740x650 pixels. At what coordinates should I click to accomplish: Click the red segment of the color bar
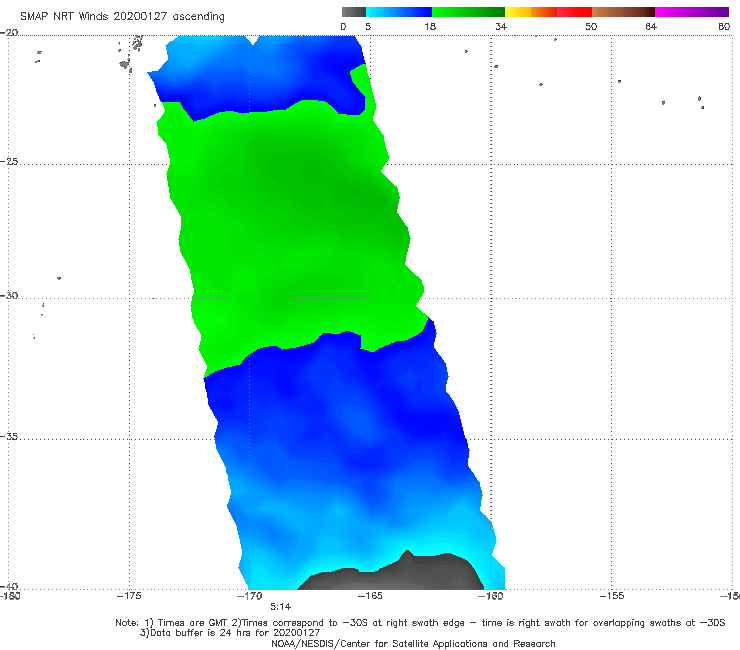[574, 12]
